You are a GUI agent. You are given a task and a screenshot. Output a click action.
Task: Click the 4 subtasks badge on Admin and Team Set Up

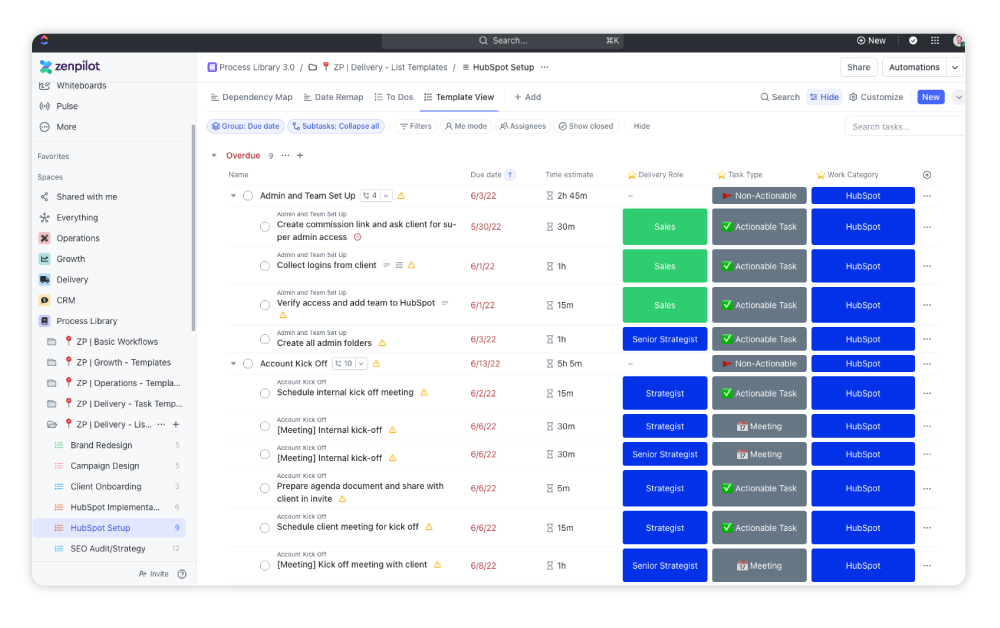pos(370,196)
